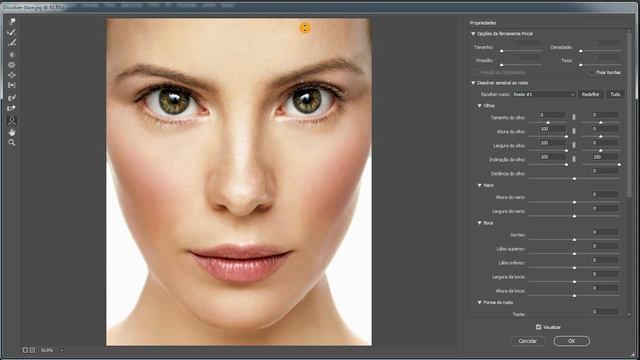Screen dimensions: 640x360
Task: Toggle link icon for Inclinação do olho
Action: (x=573, y=159)
